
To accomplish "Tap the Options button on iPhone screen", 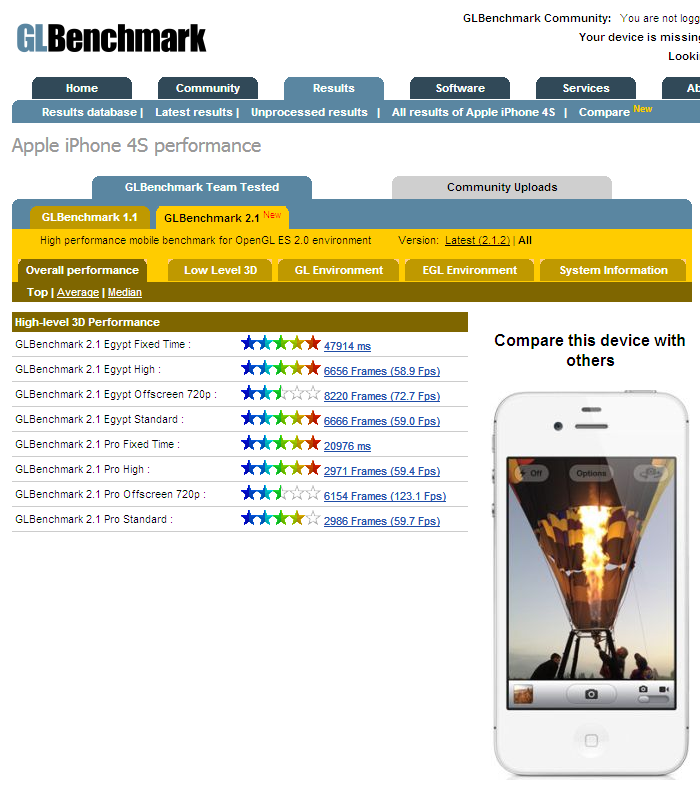I will pos(591,473).
